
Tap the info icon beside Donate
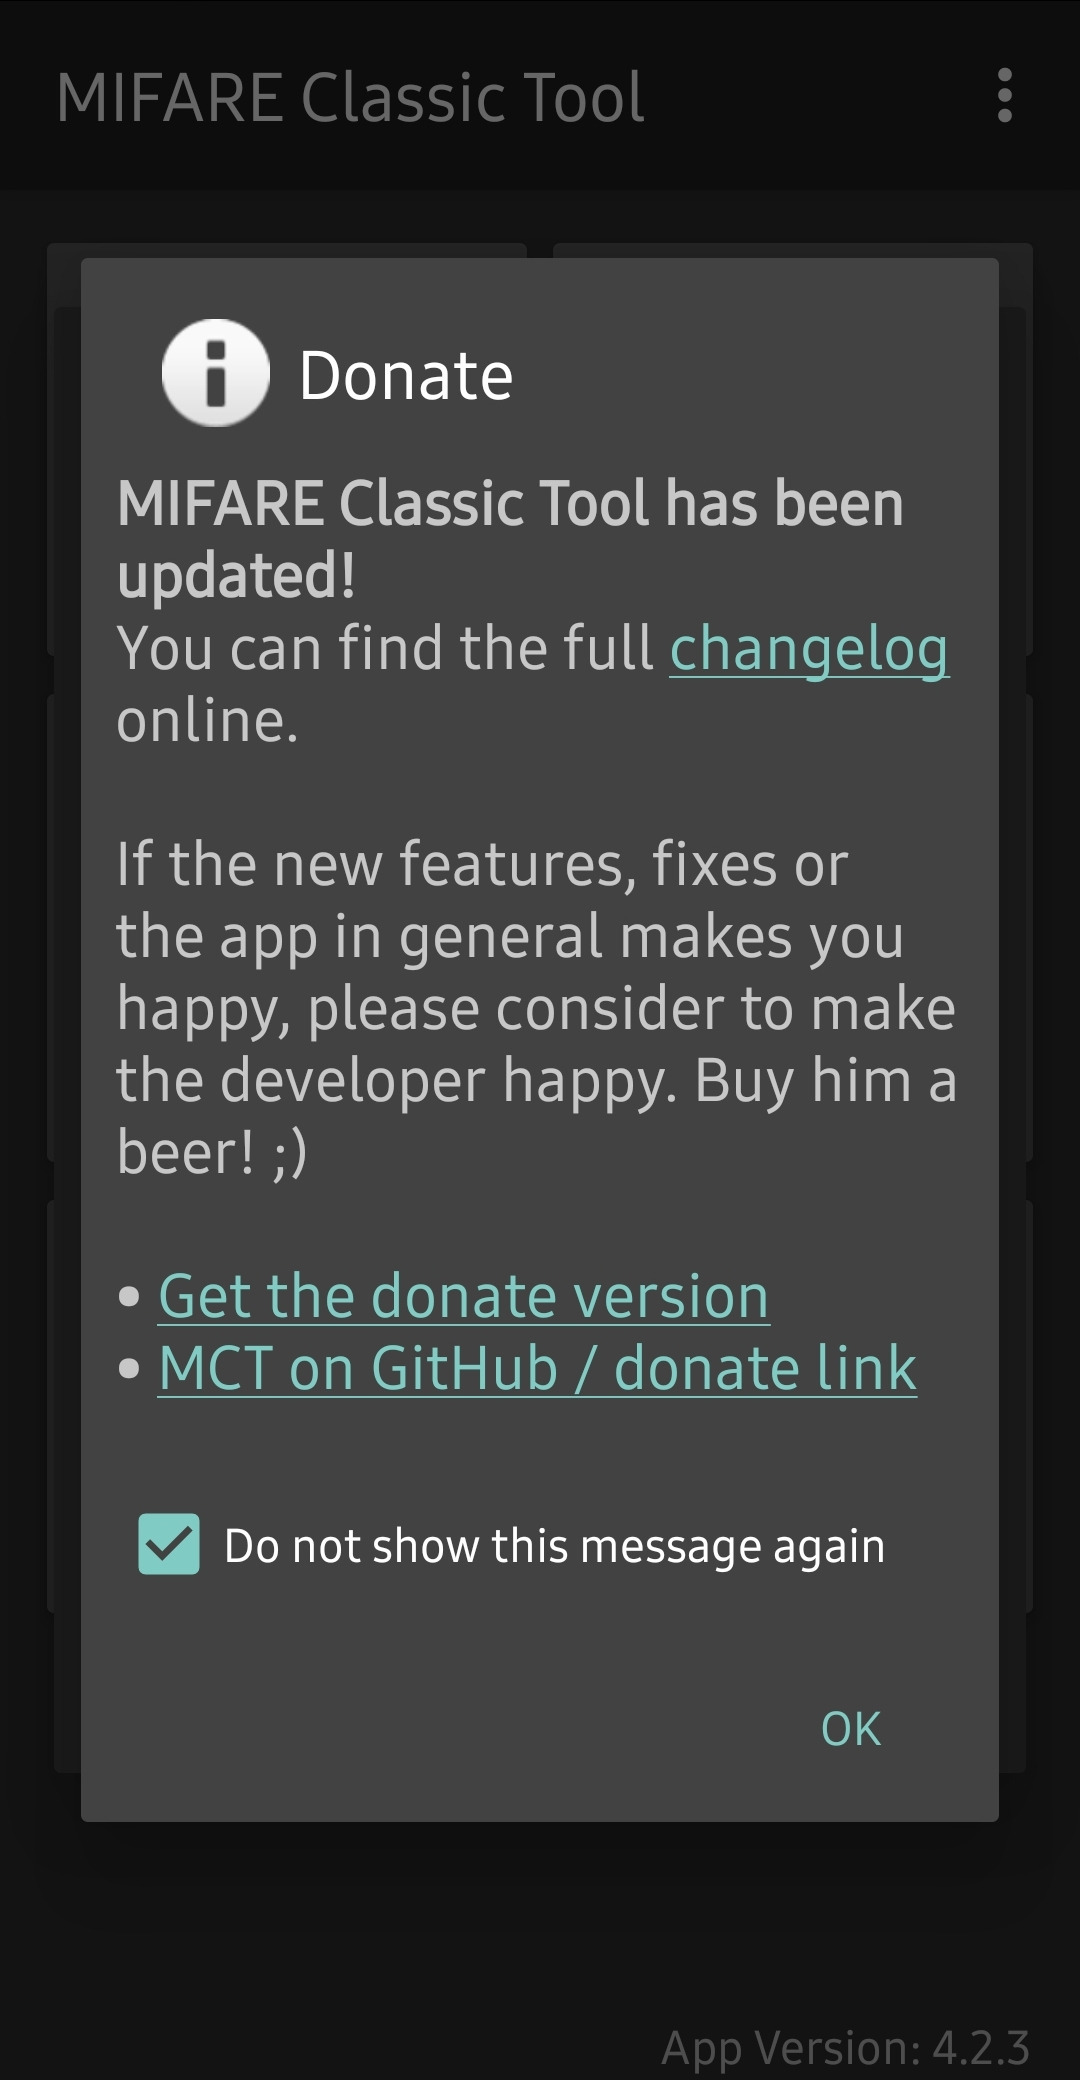click(x=216, y=373)
